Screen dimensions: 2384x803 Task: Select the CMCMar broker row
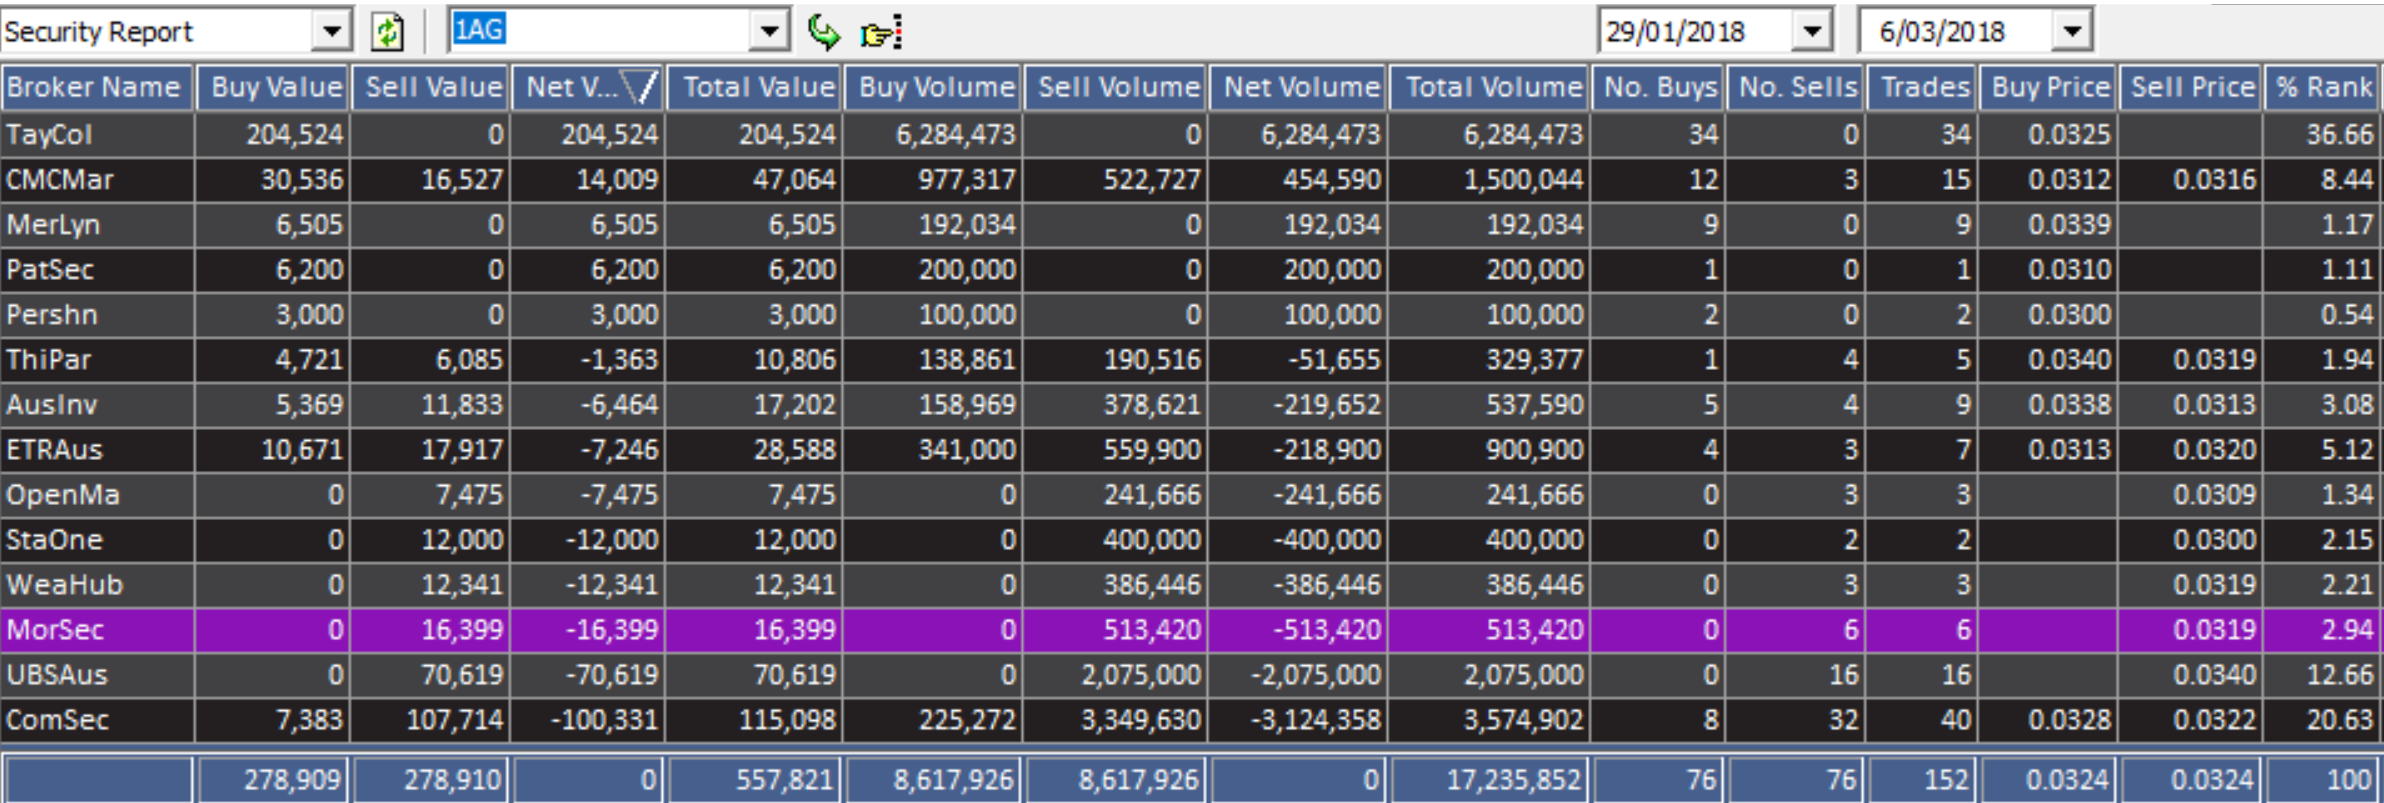pos(1190,179)
